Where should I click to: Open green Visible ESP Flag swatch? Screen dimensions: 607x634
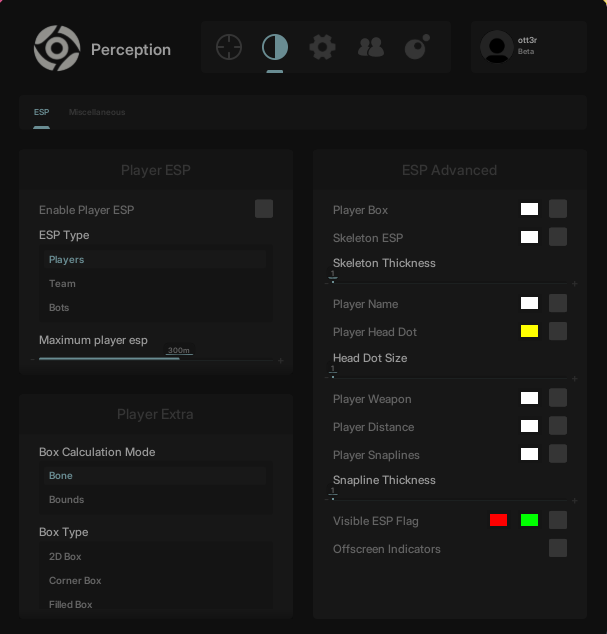click(529, 520)
